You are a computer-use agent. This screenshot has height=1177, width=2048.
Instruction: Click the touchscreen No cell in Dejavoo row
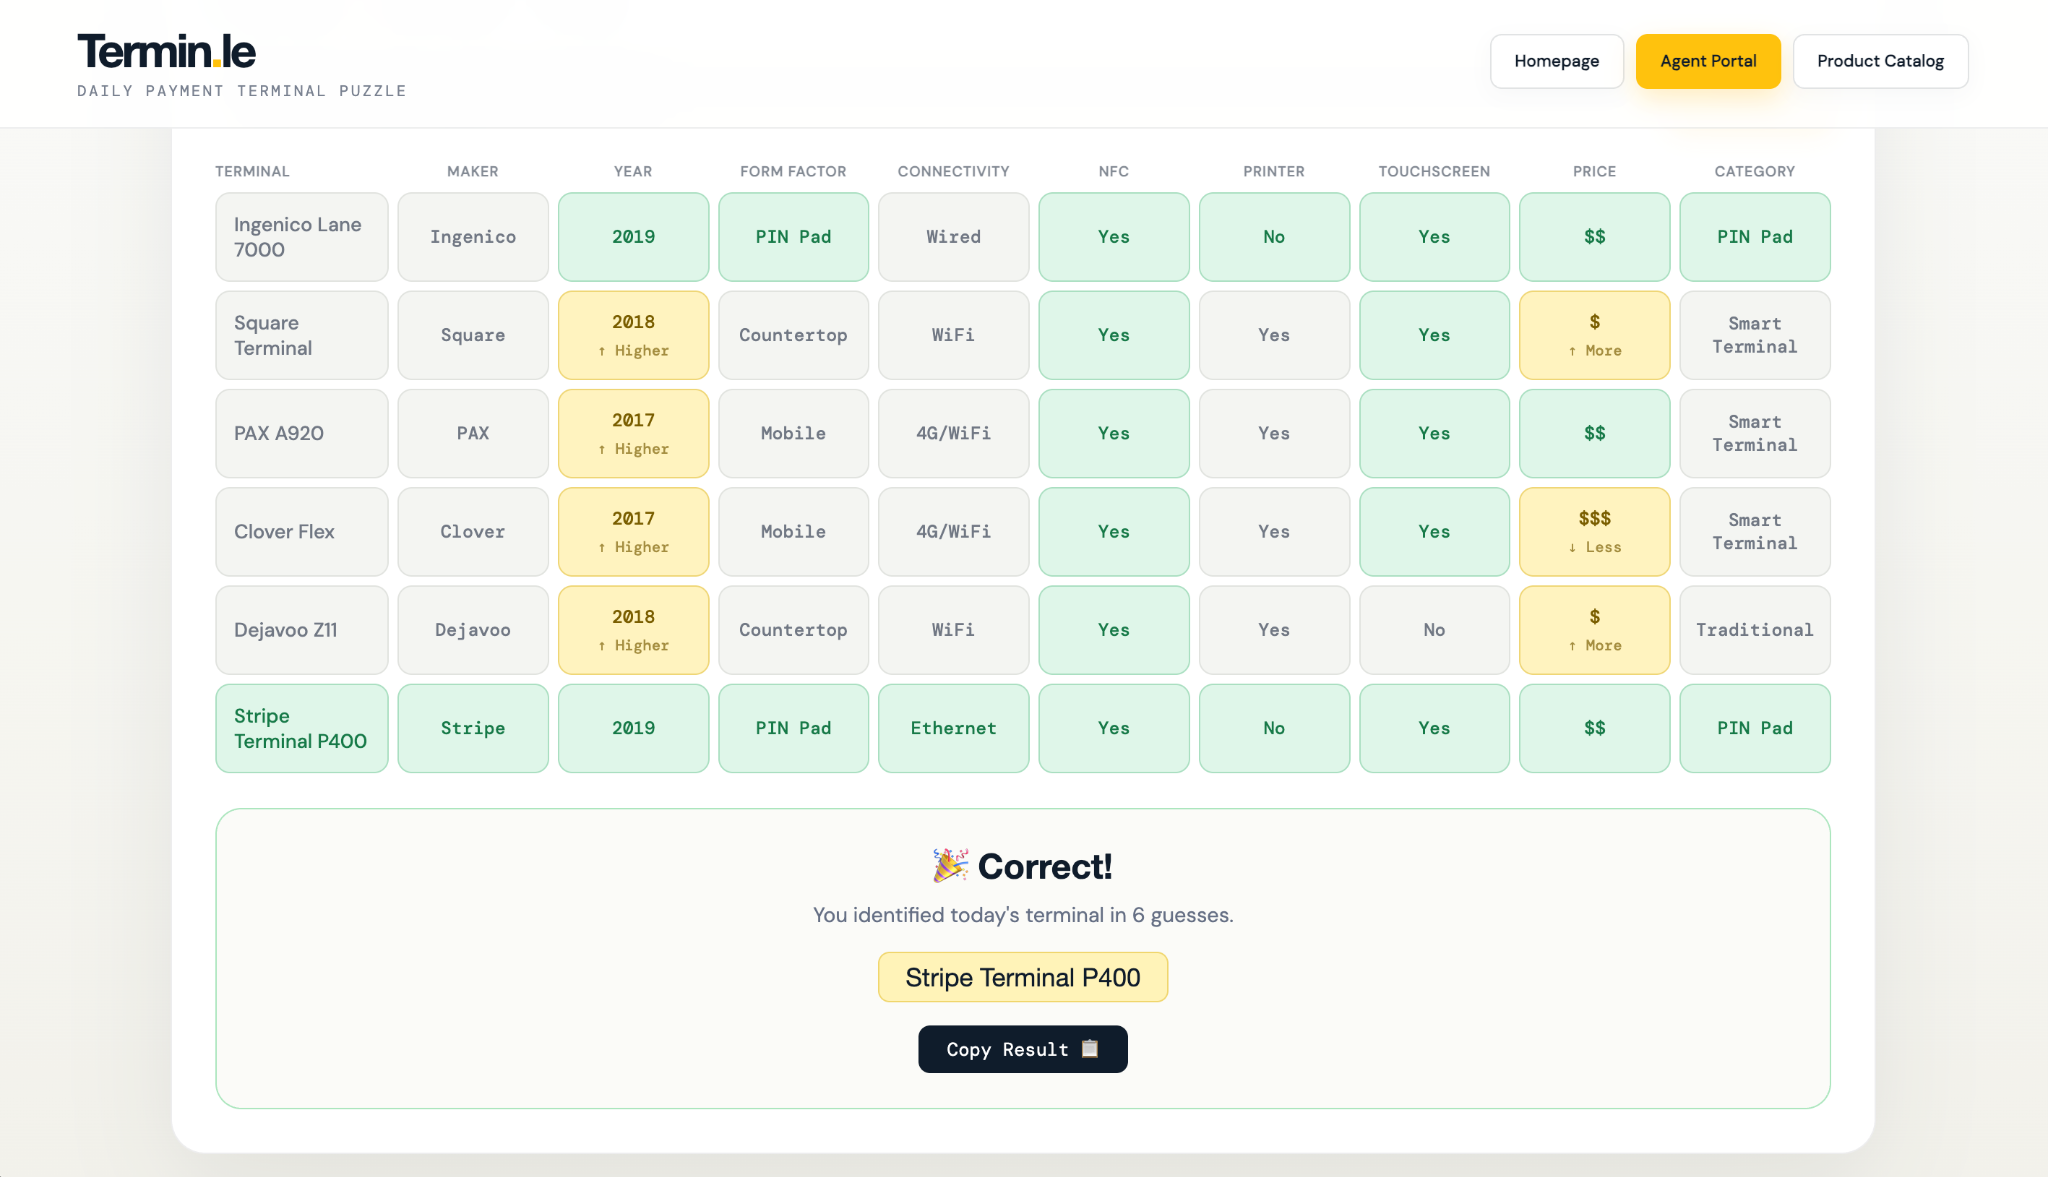[x=1434, y=630]
